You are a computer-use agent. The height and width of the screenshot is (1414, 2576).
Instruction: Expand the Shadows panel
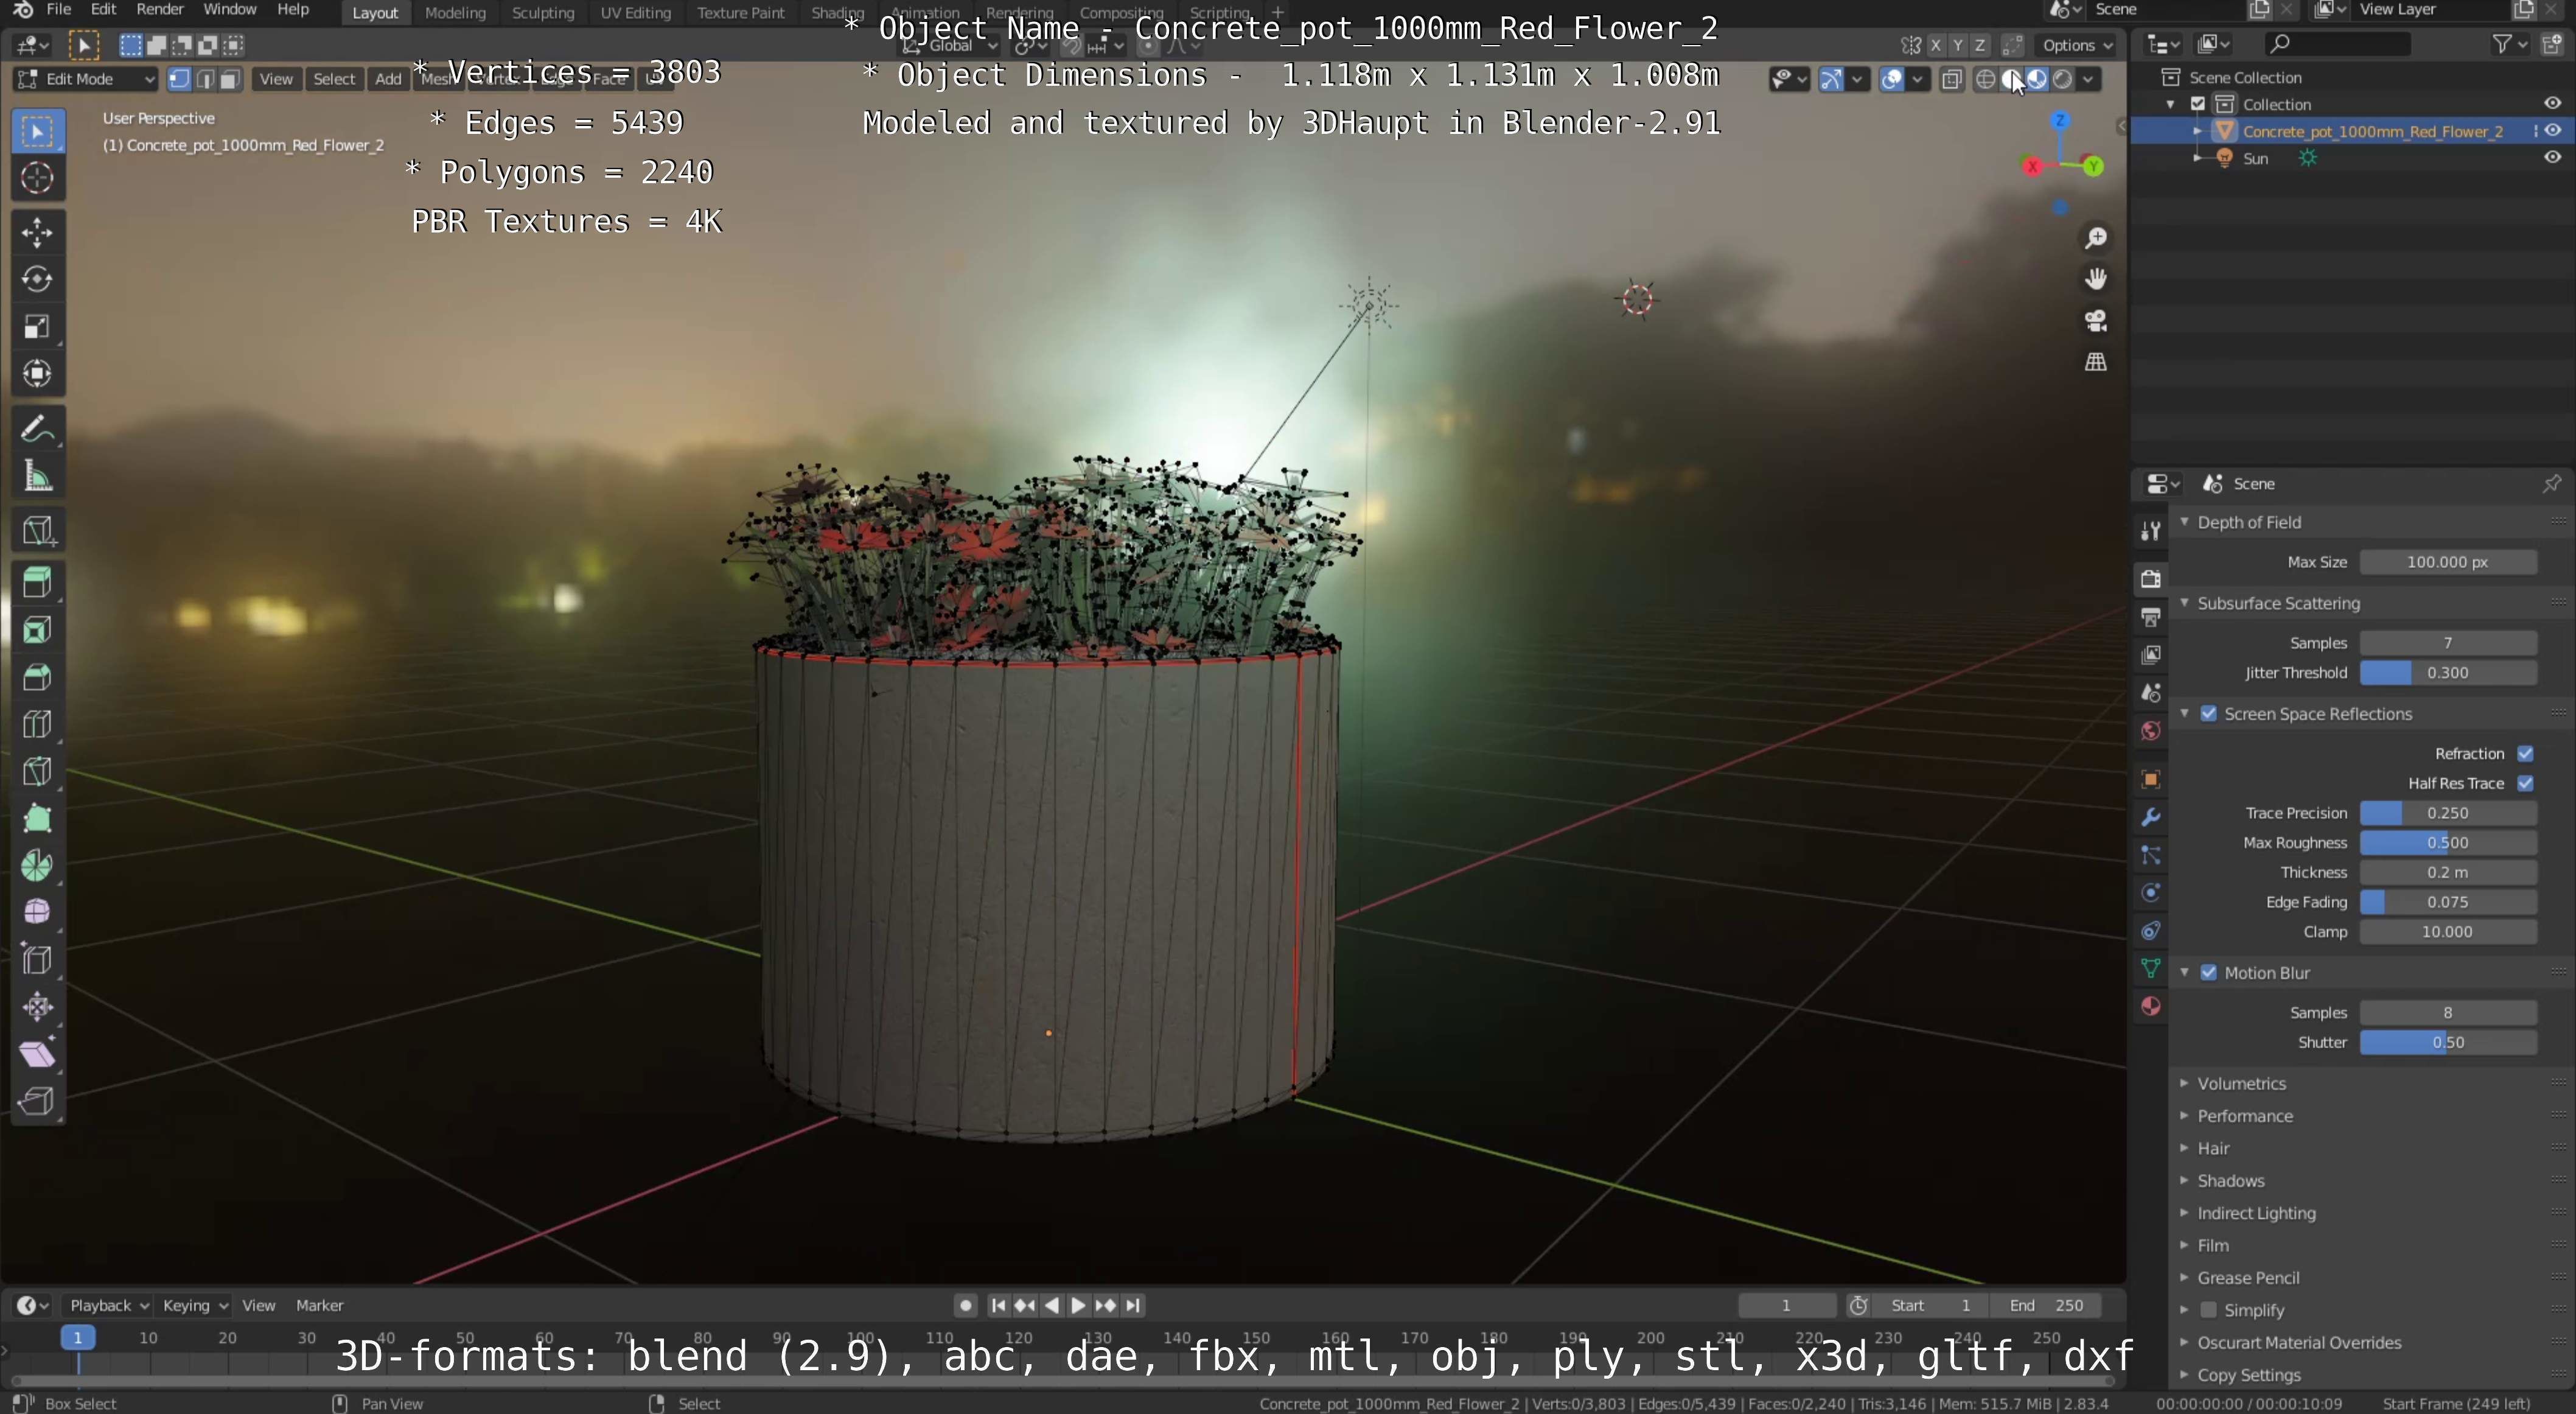(2230, 1181)
